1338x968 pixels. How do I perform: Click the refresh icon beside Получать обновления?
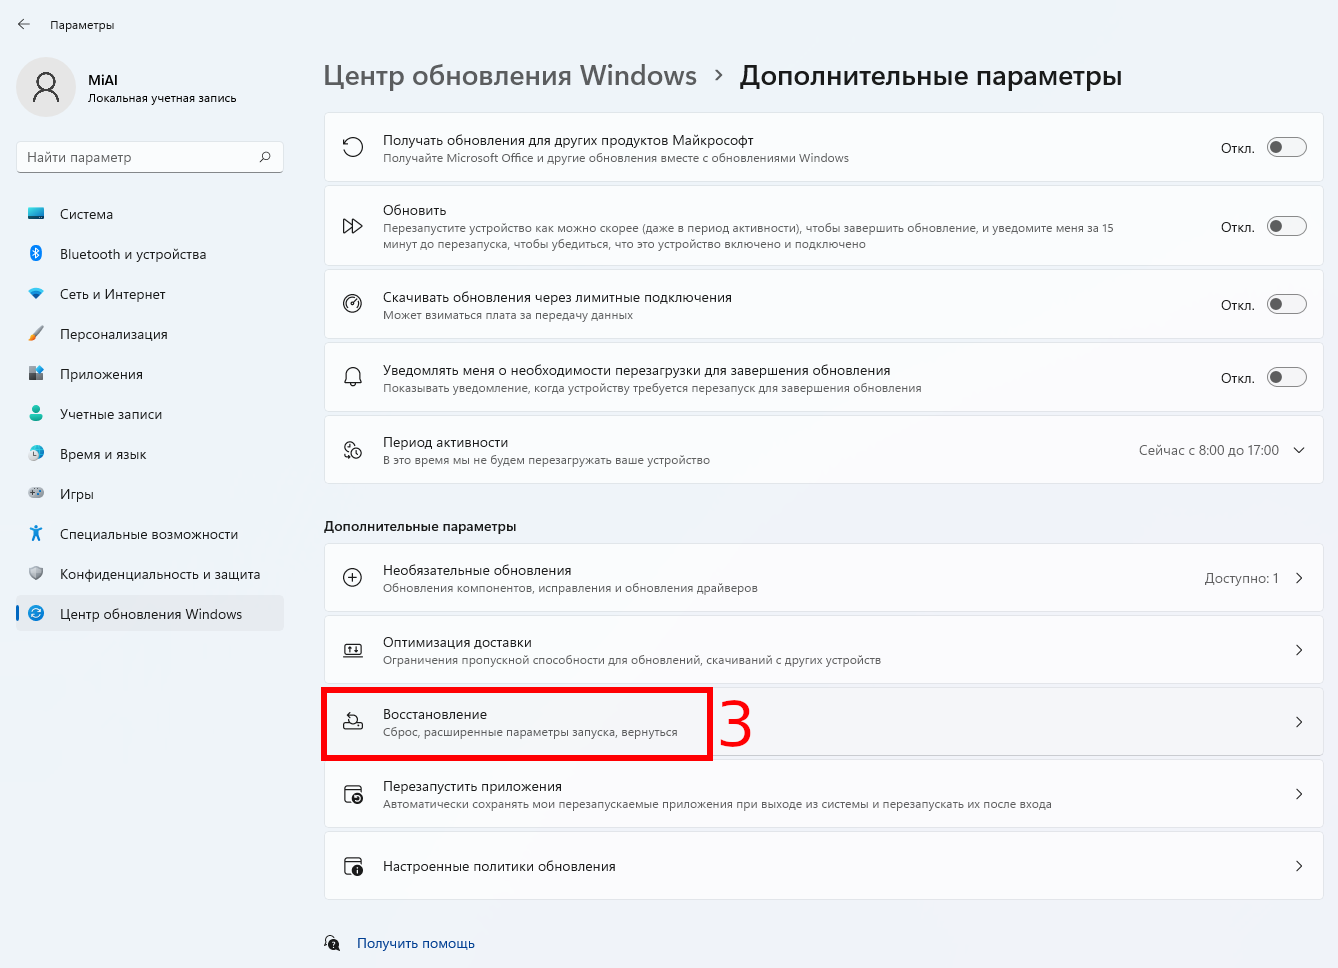353,148
